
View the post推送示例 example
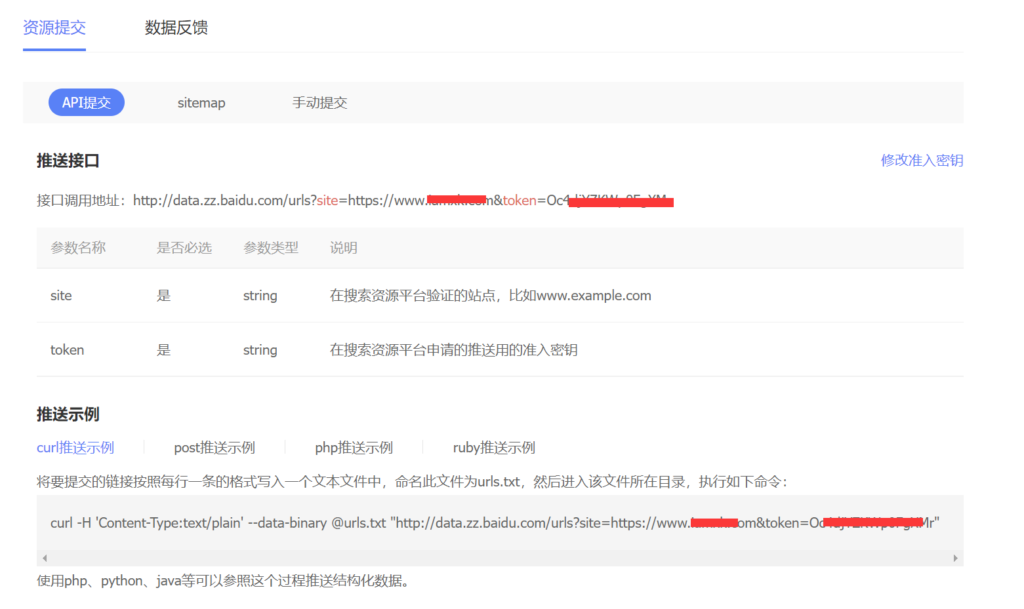coord(214,447)
